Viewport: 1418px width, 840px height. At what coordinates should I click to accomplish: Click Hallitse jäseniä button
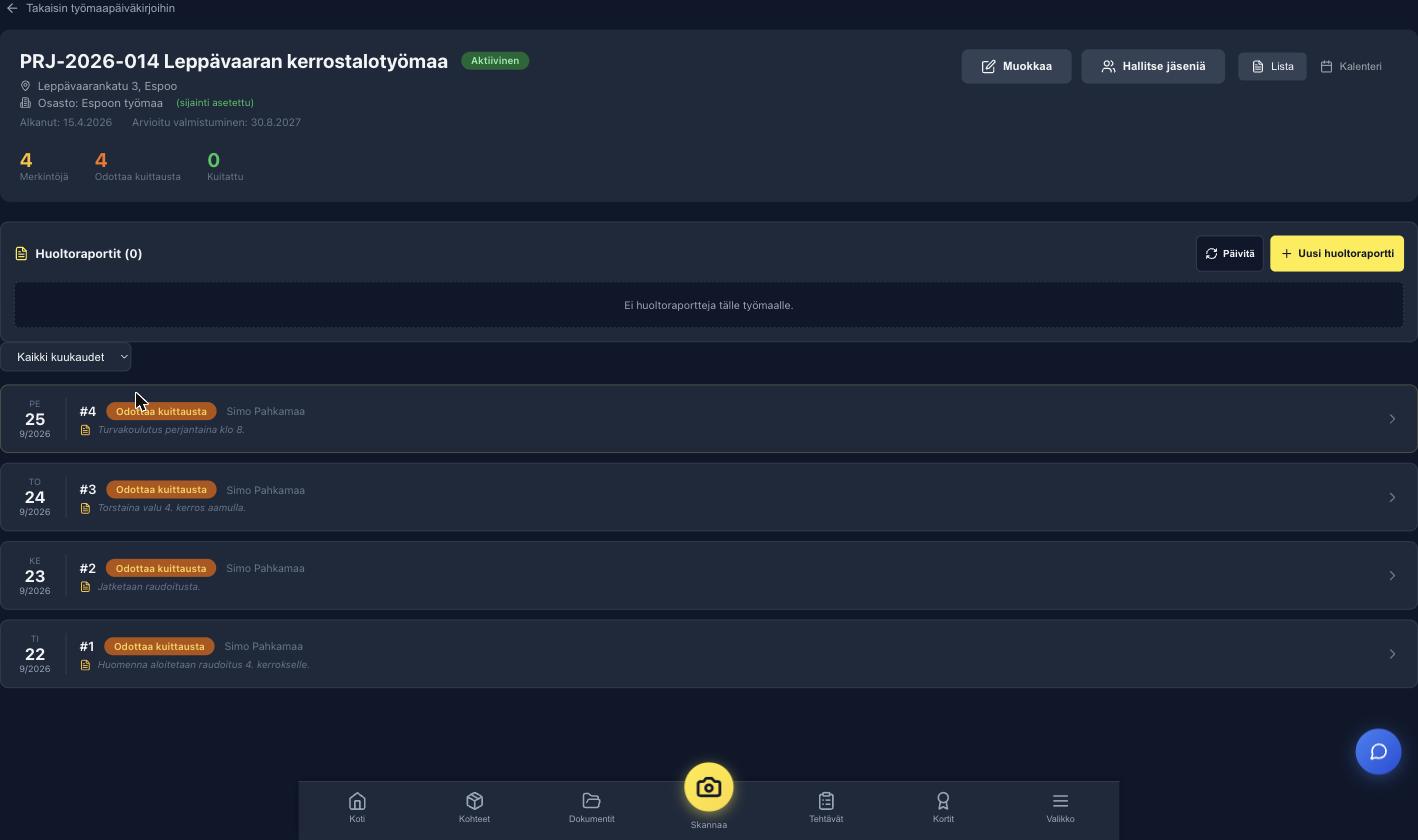click(1153, 66)
